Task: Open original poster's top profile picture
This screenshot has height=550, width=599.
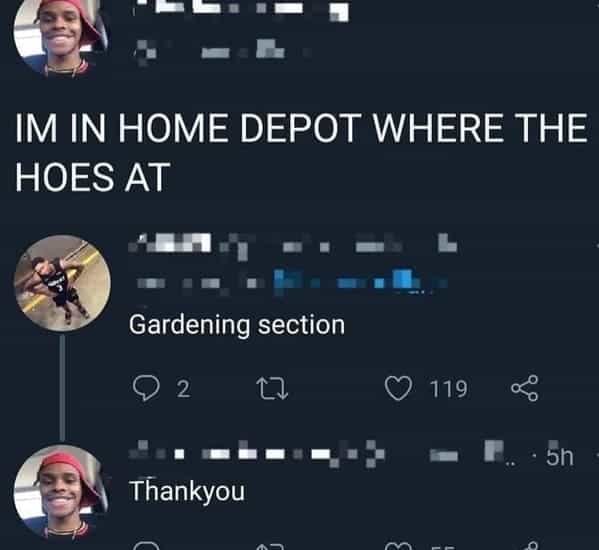Action: tap(61, 36)
